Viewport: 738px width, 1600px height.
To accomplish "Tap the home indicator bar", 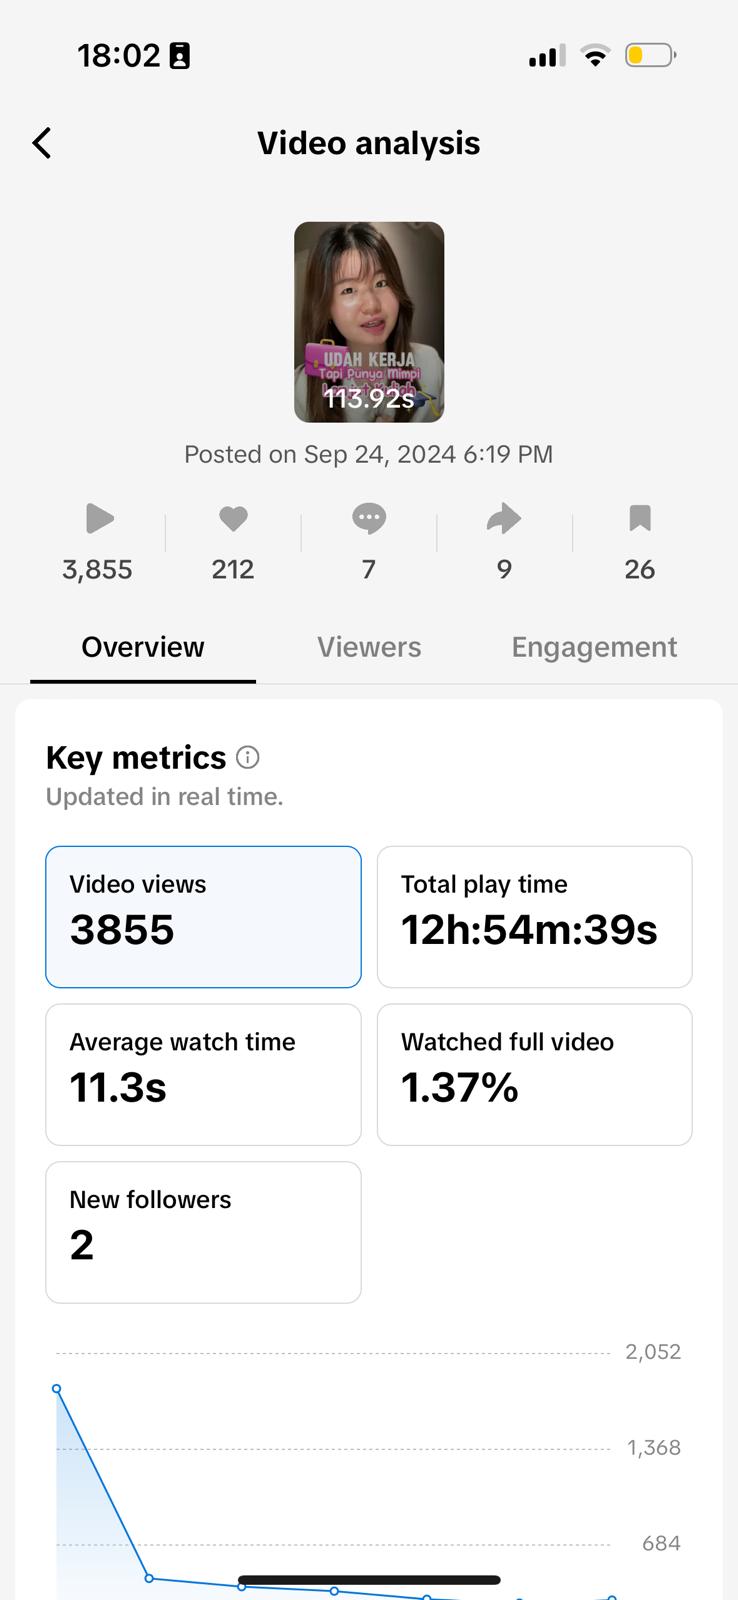I will [369, 1580].
